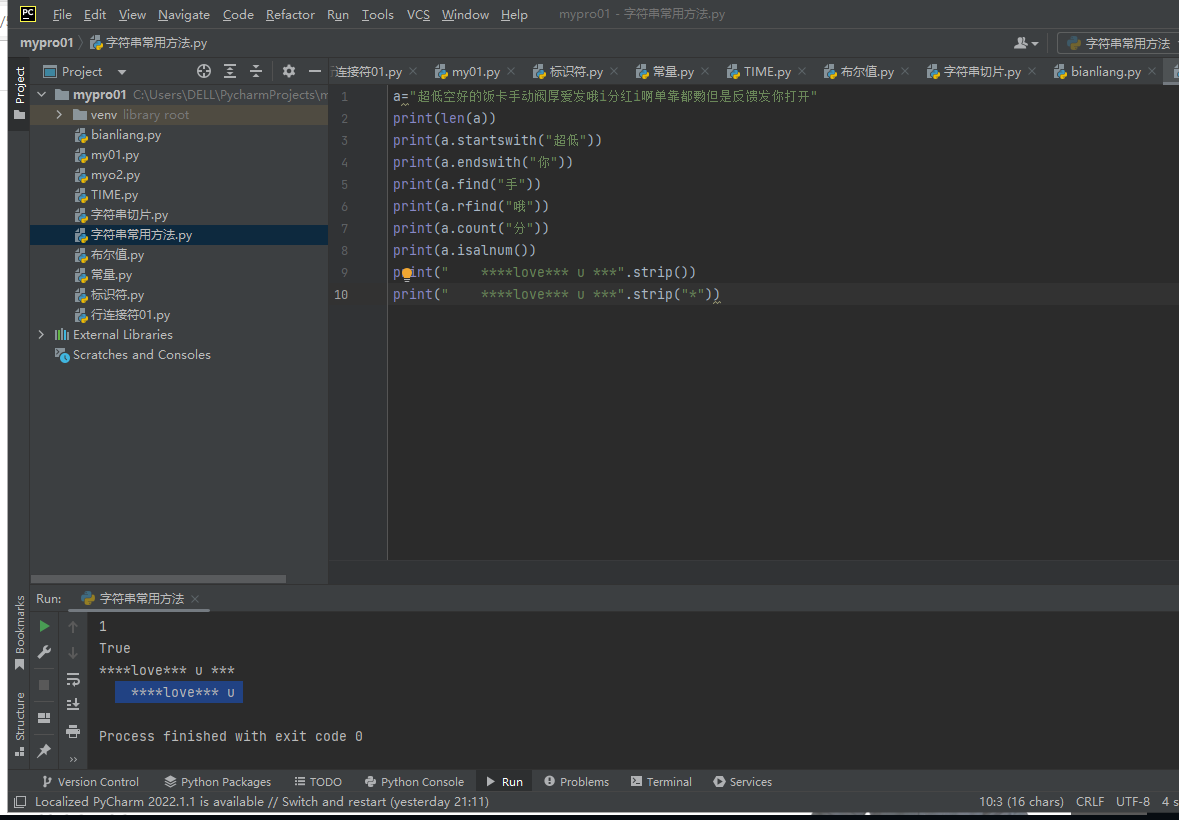Select myo2.py in project tree
The height and width of the screenshot is (820, 1179).
[x=115, y=175]
